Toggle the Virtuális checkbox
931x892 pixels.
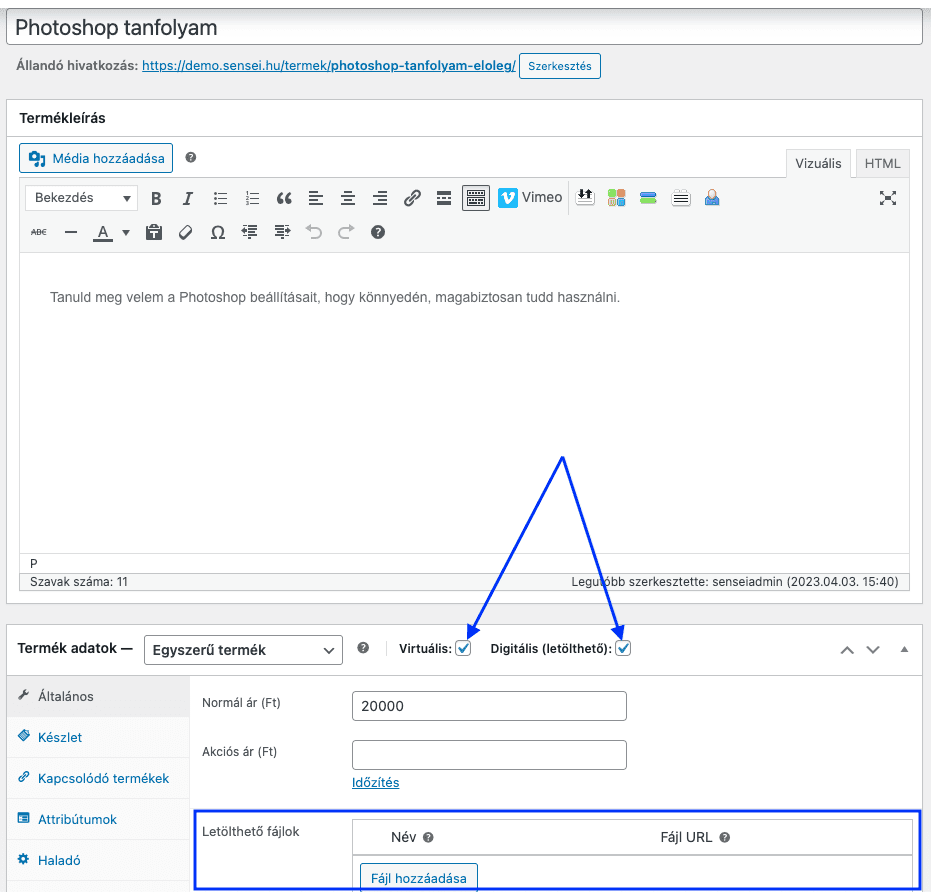pyautogui.click(x=463, y=648)
